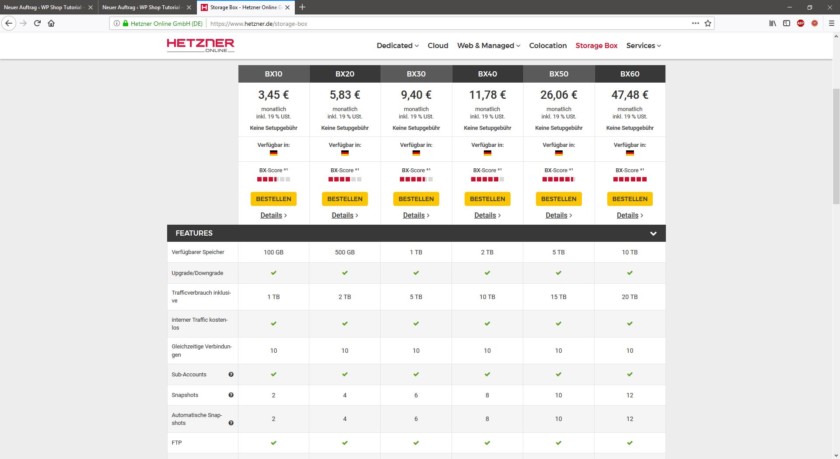
Task: Click the browser back arrow button
Action: click(x=9, y=23)
